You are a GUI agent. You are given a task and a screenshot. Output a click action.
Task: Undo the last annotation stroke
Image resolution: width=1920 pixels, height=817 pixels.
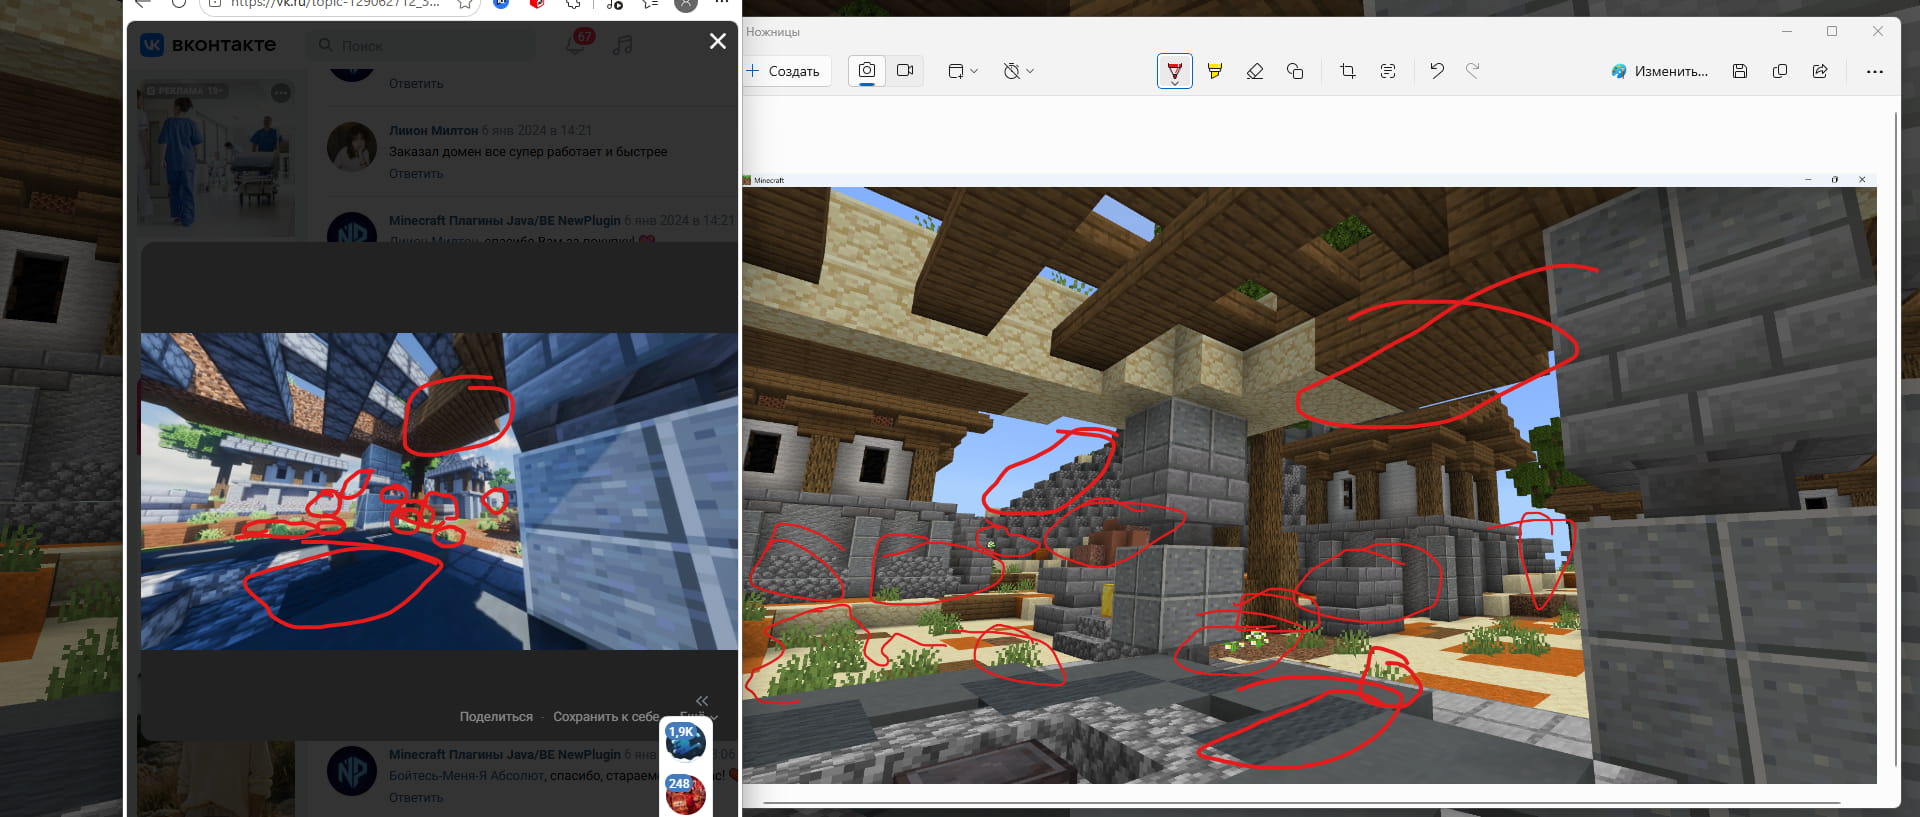point(1437,71)
